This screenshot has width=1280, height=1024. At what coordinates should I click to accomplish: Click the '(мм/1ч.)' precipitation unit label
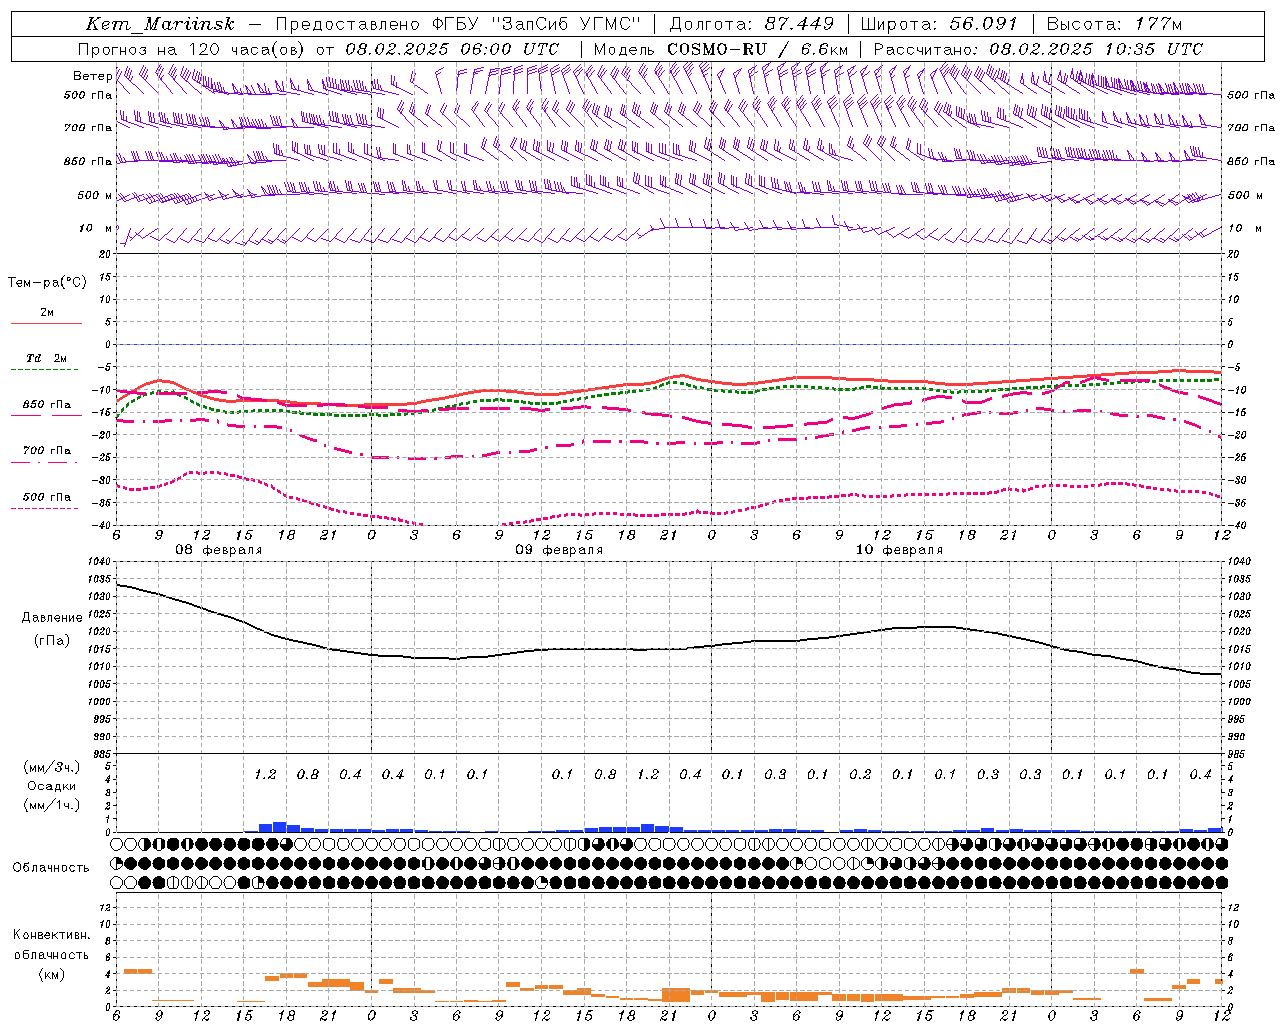pyautogui.click(x=50, y=805)
